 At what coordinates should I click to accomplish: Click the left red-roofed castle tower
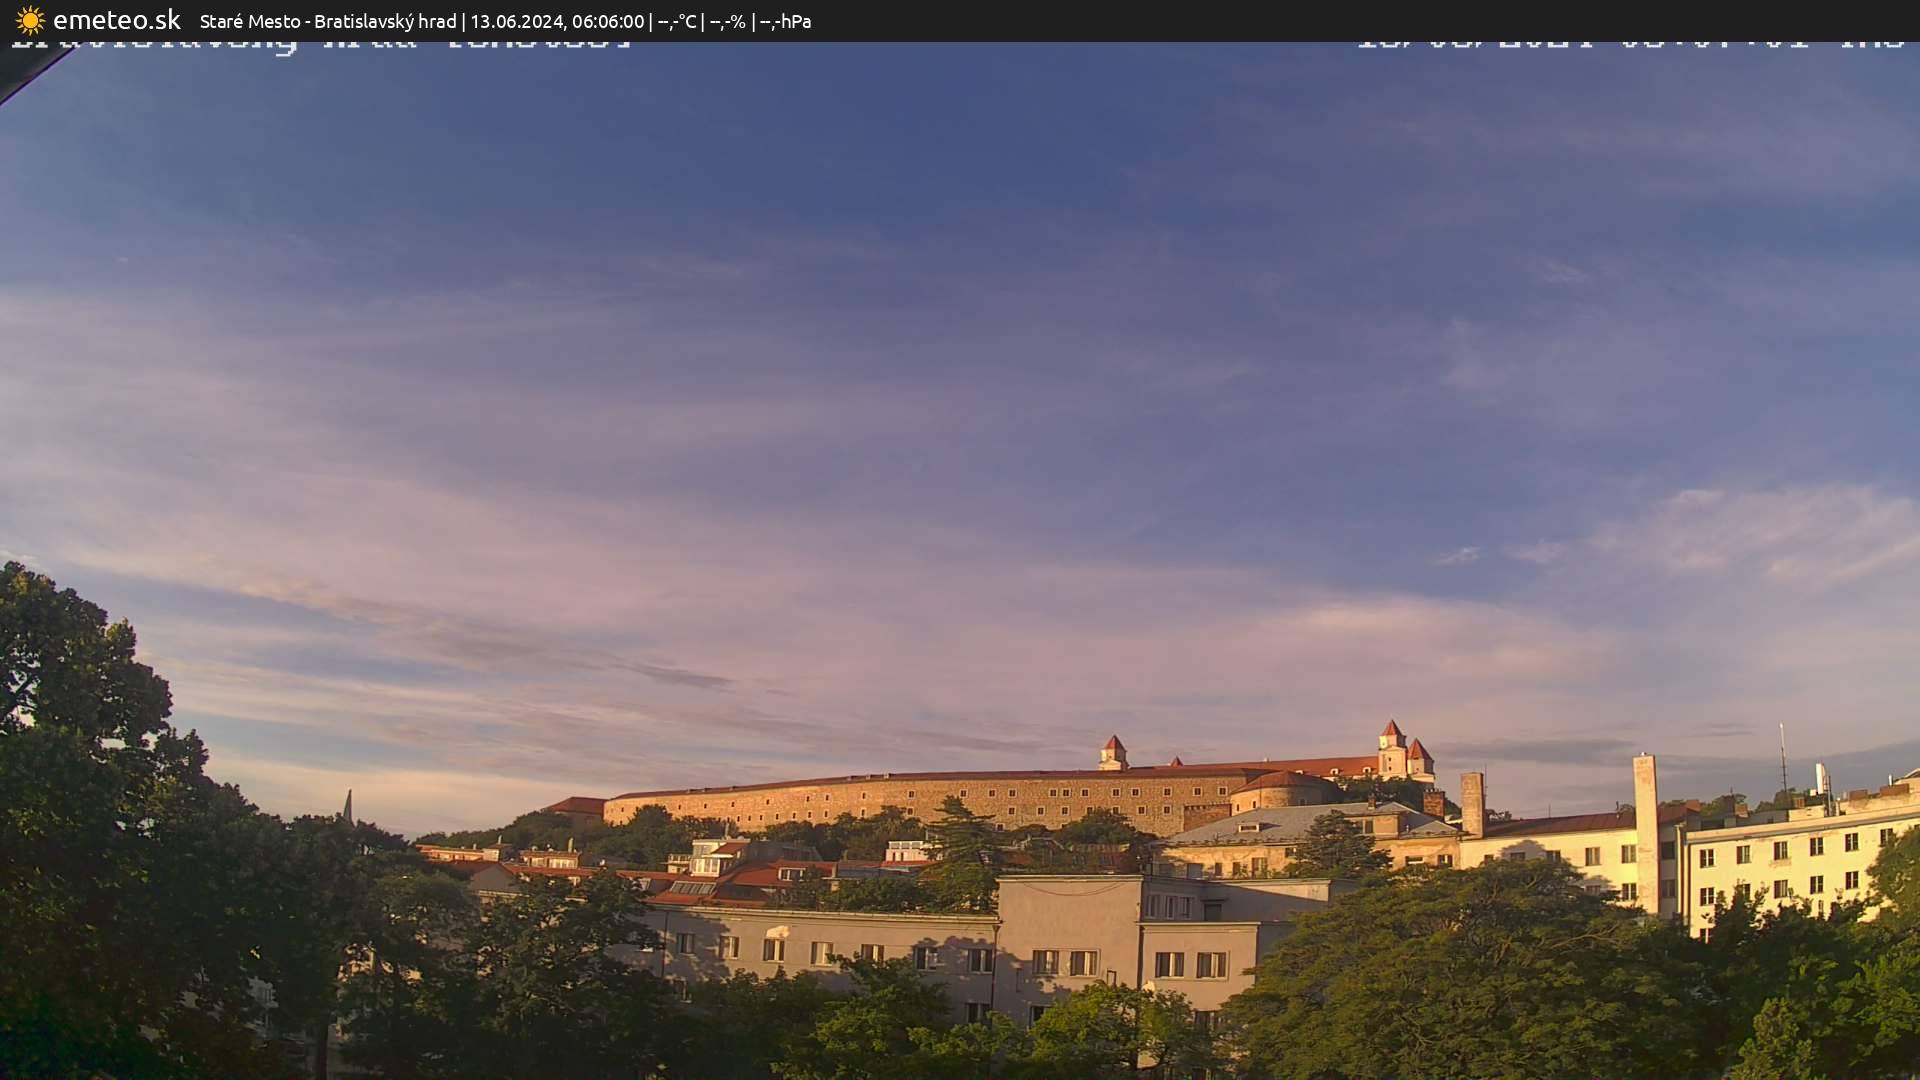pos(1113,752)
